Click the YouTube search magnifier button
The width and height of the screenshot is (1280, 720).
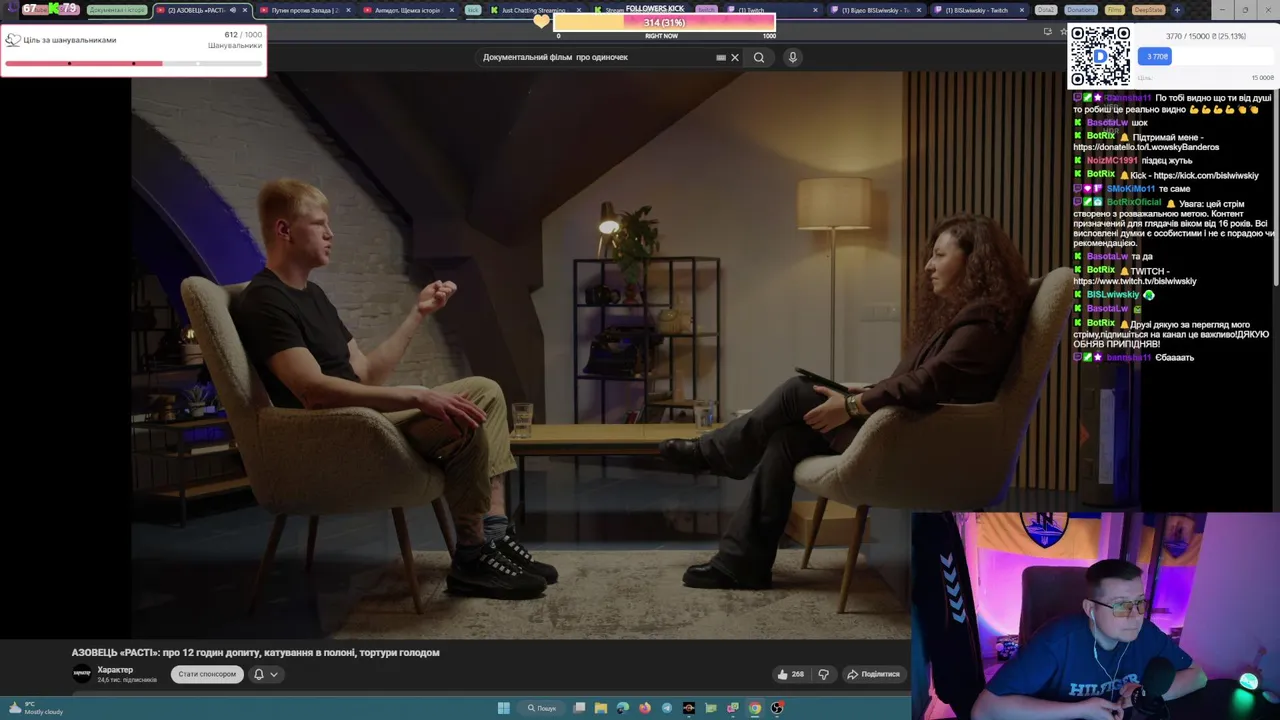(x=759, y=57)
